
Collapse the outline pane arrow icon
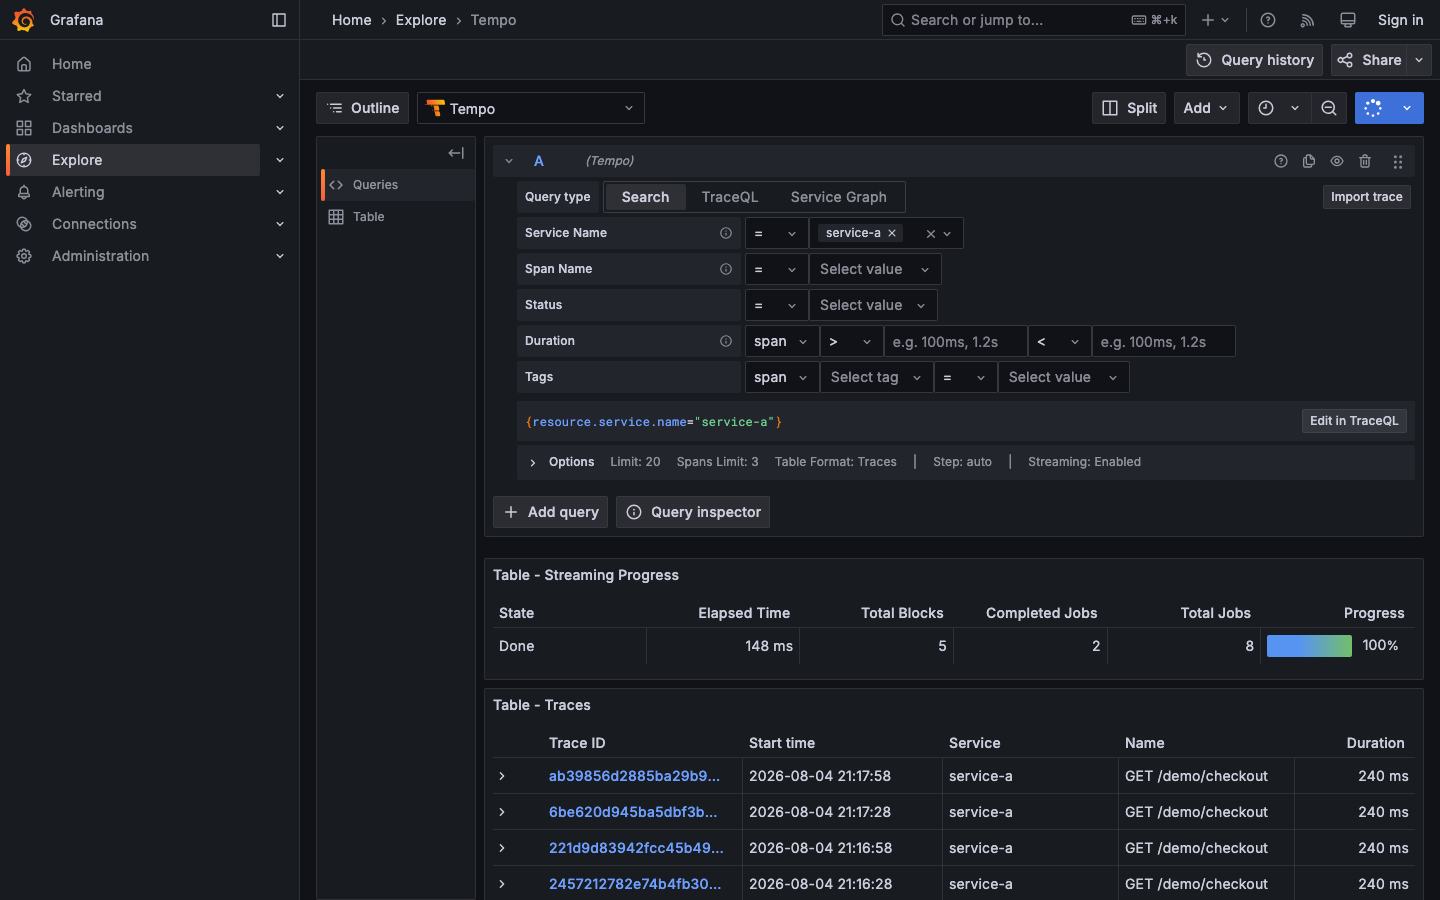pyautogui.click(x=456, y=153)
